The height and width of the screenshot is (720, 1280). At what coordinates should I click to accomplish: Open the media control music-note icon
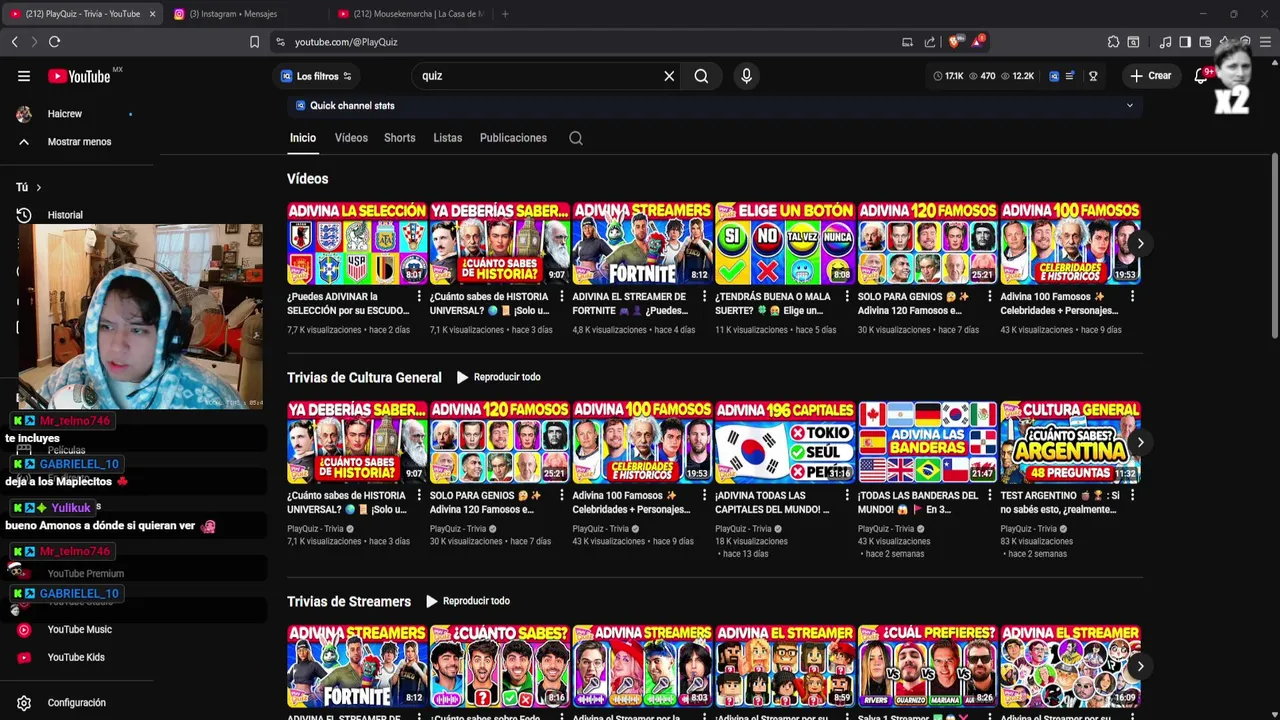click(x=1165, y=42)
